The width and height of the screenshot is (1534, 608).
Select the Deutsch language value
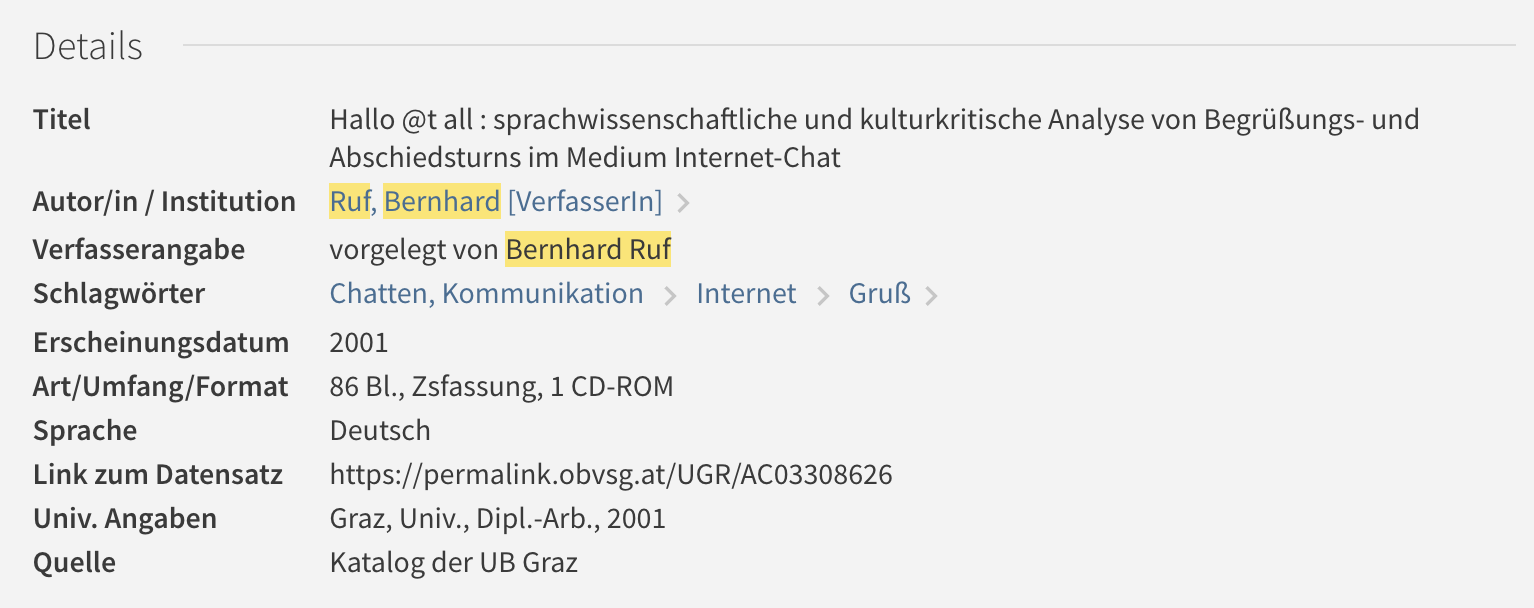pyautogui.click(x=380, y=431)
